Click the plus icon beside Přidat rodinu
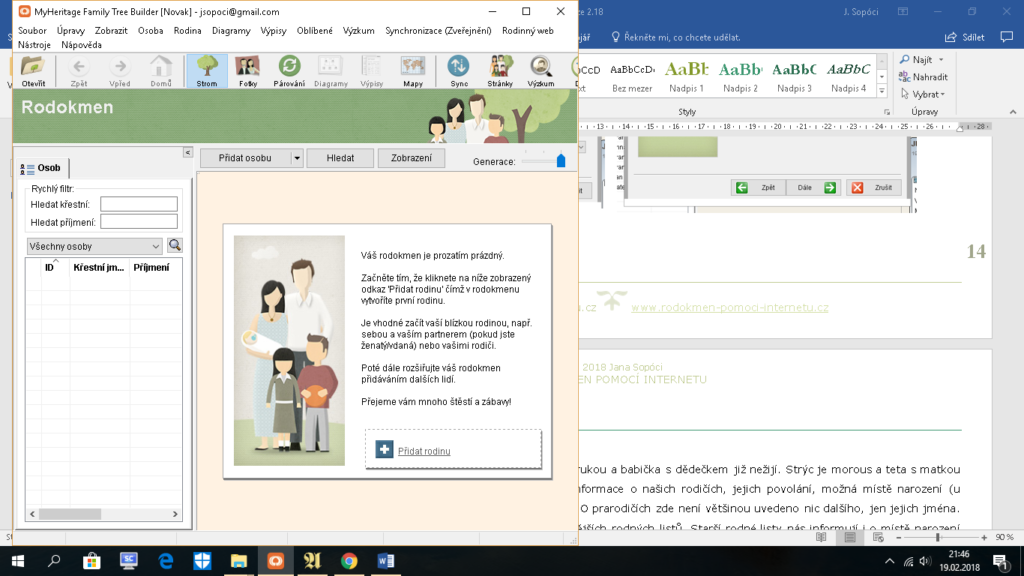 click(x=384, y=449)
